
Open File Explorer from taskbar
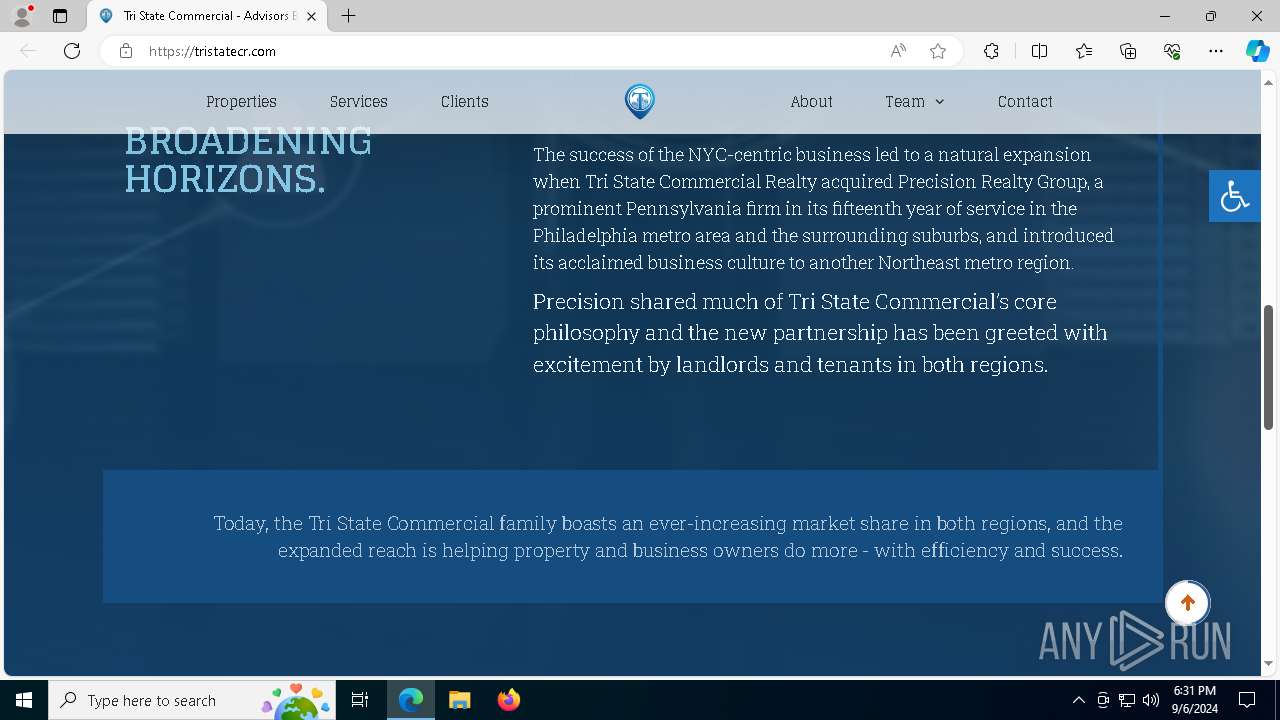click(460, 700)
